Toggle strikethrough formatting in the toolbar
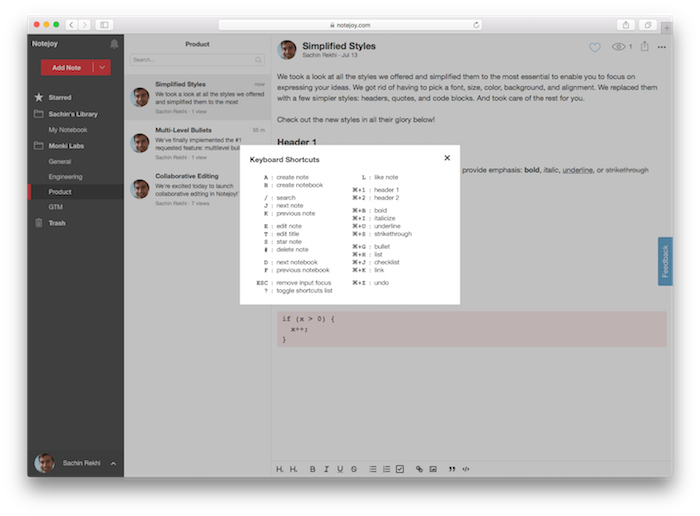Image resolution: width=700 pixels, height=516 pixels. pyautogui.click(x=354, y=468)
